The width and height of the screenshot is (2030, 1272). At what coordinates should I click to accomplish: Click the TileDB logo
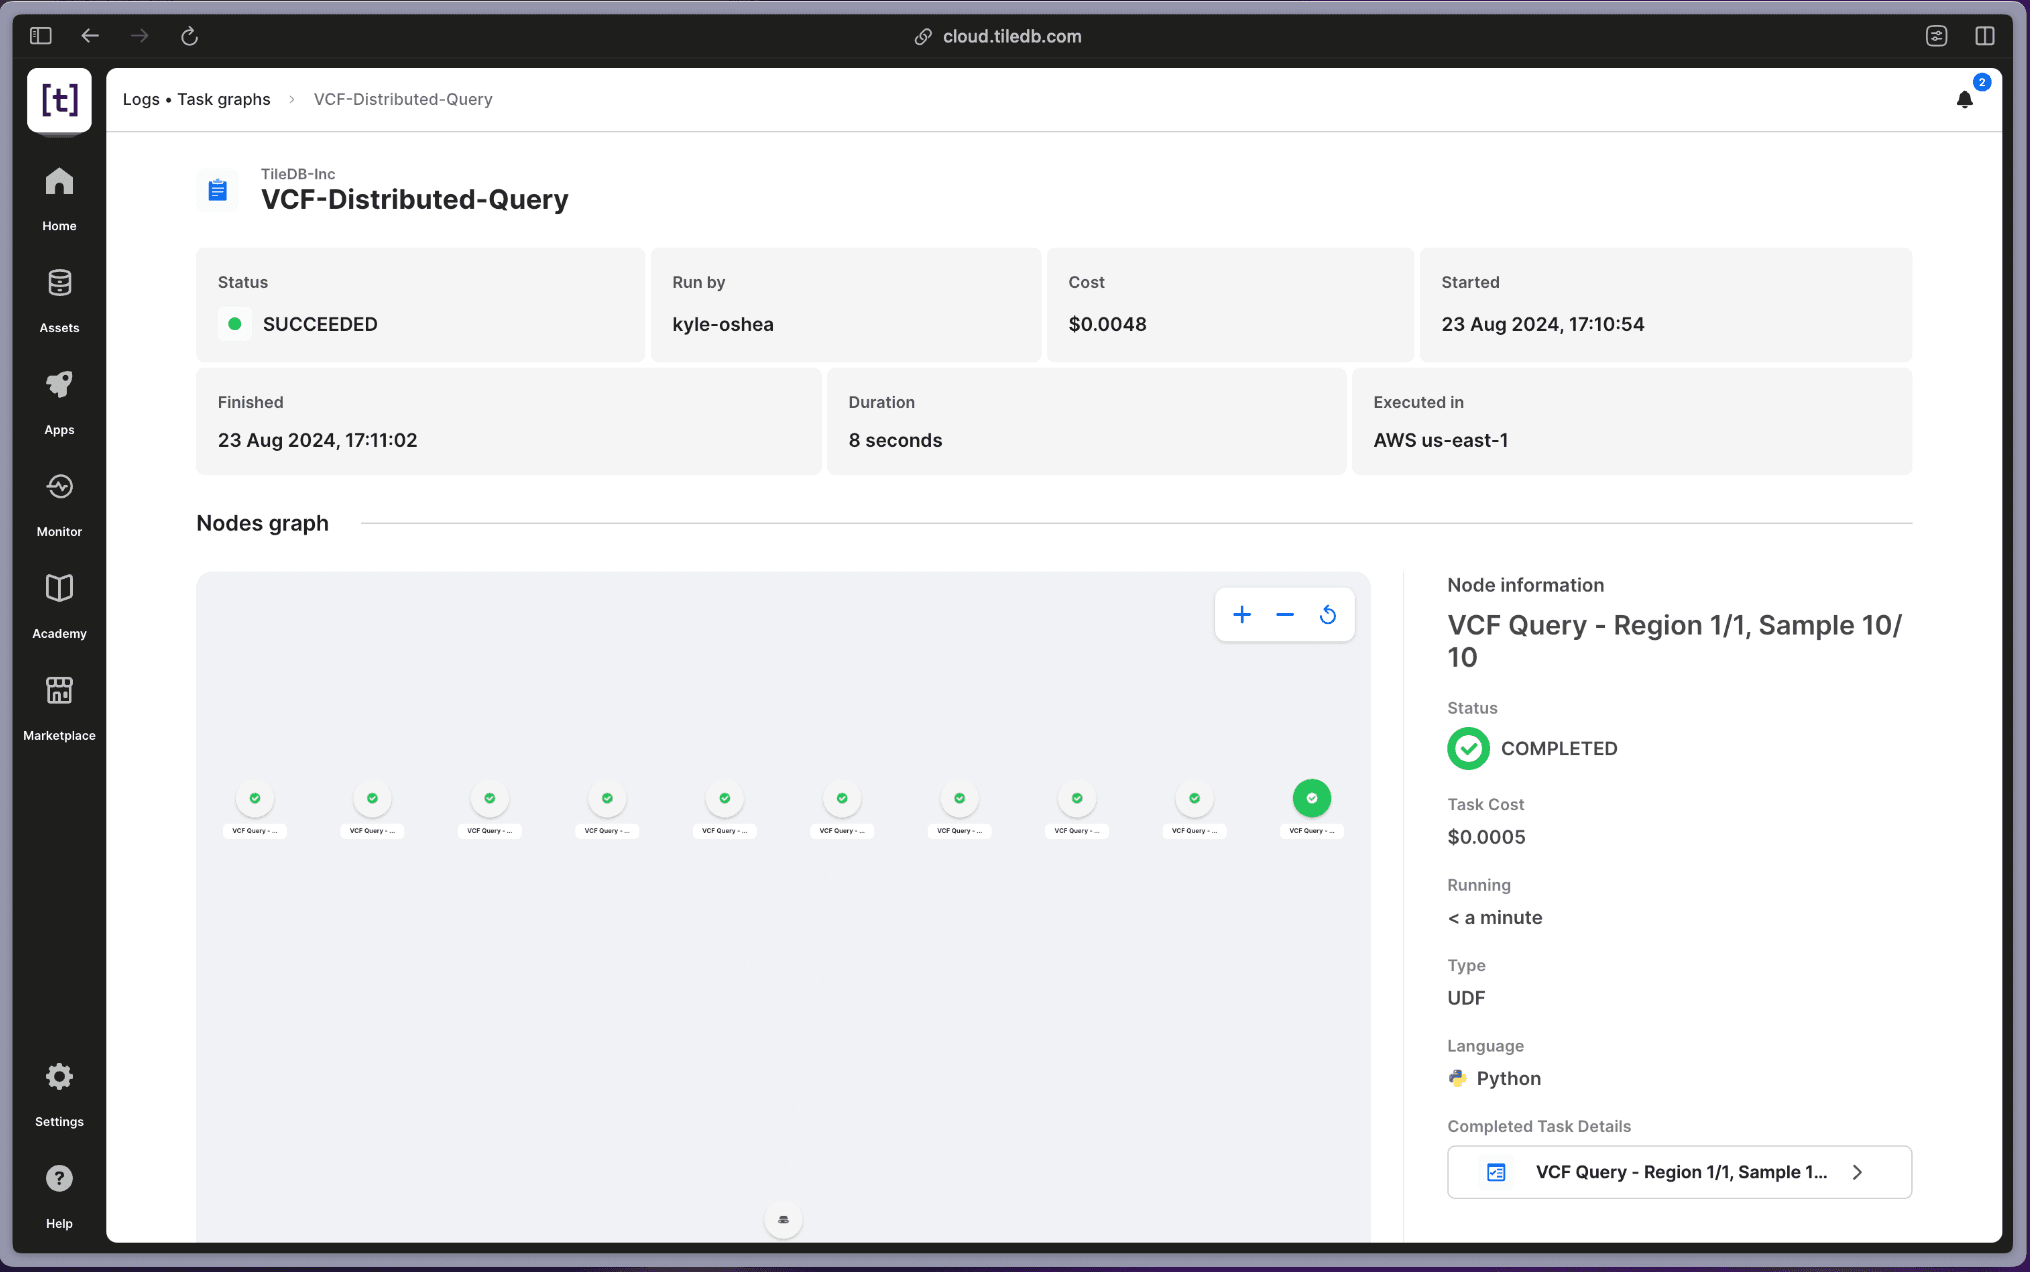click(59, 100)
